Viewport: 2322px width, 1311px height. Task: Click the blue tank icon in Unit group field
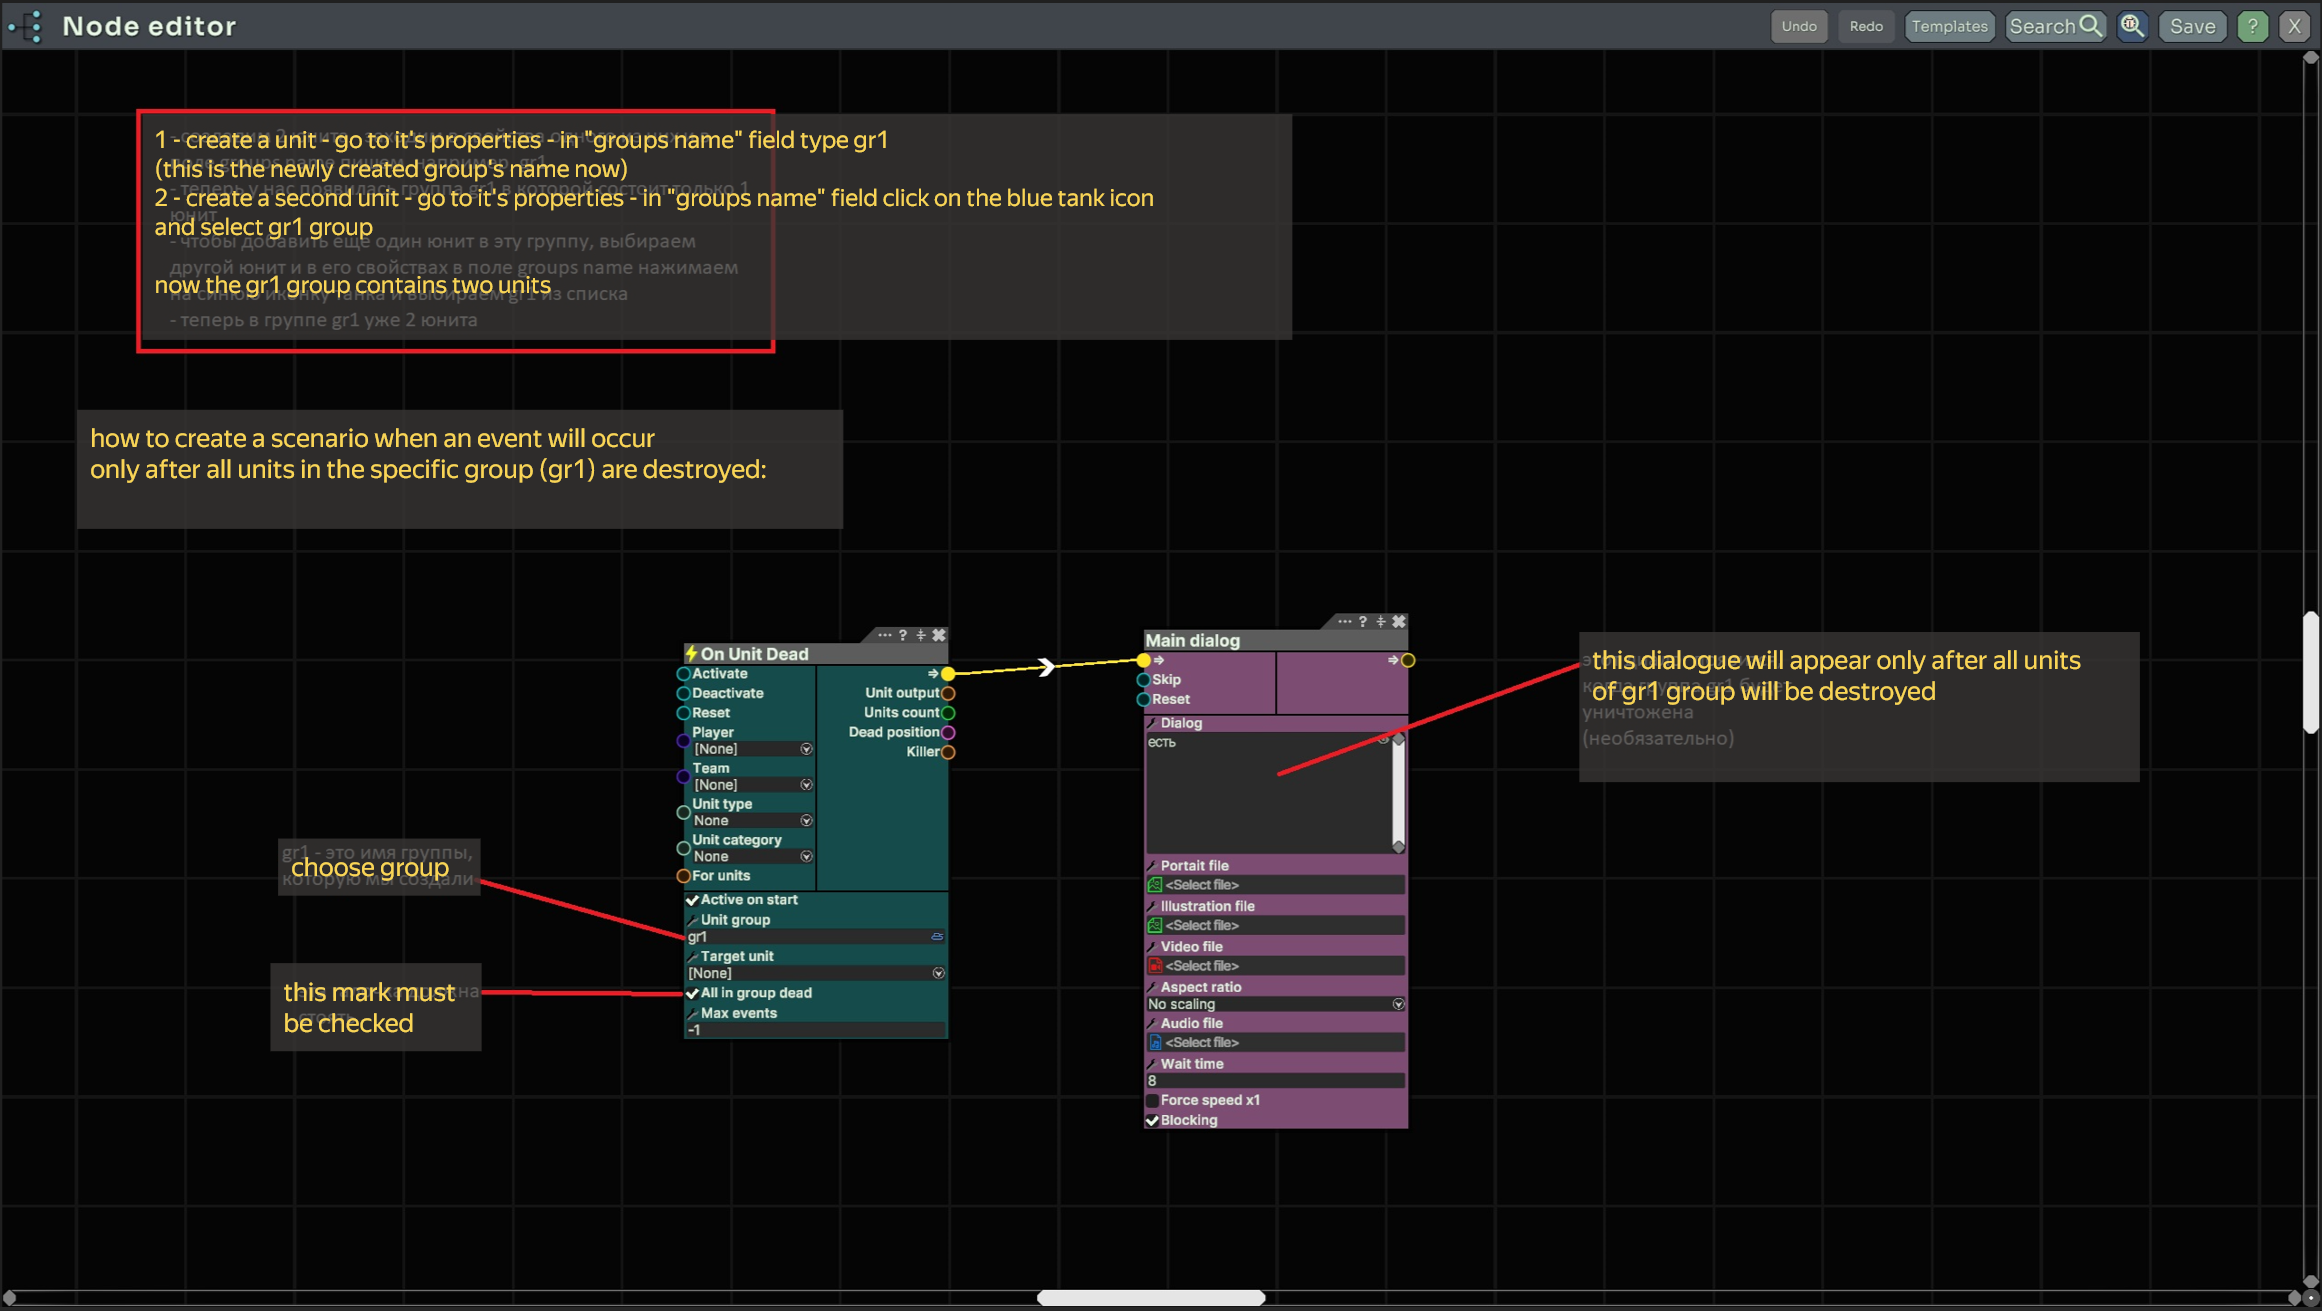937,937
